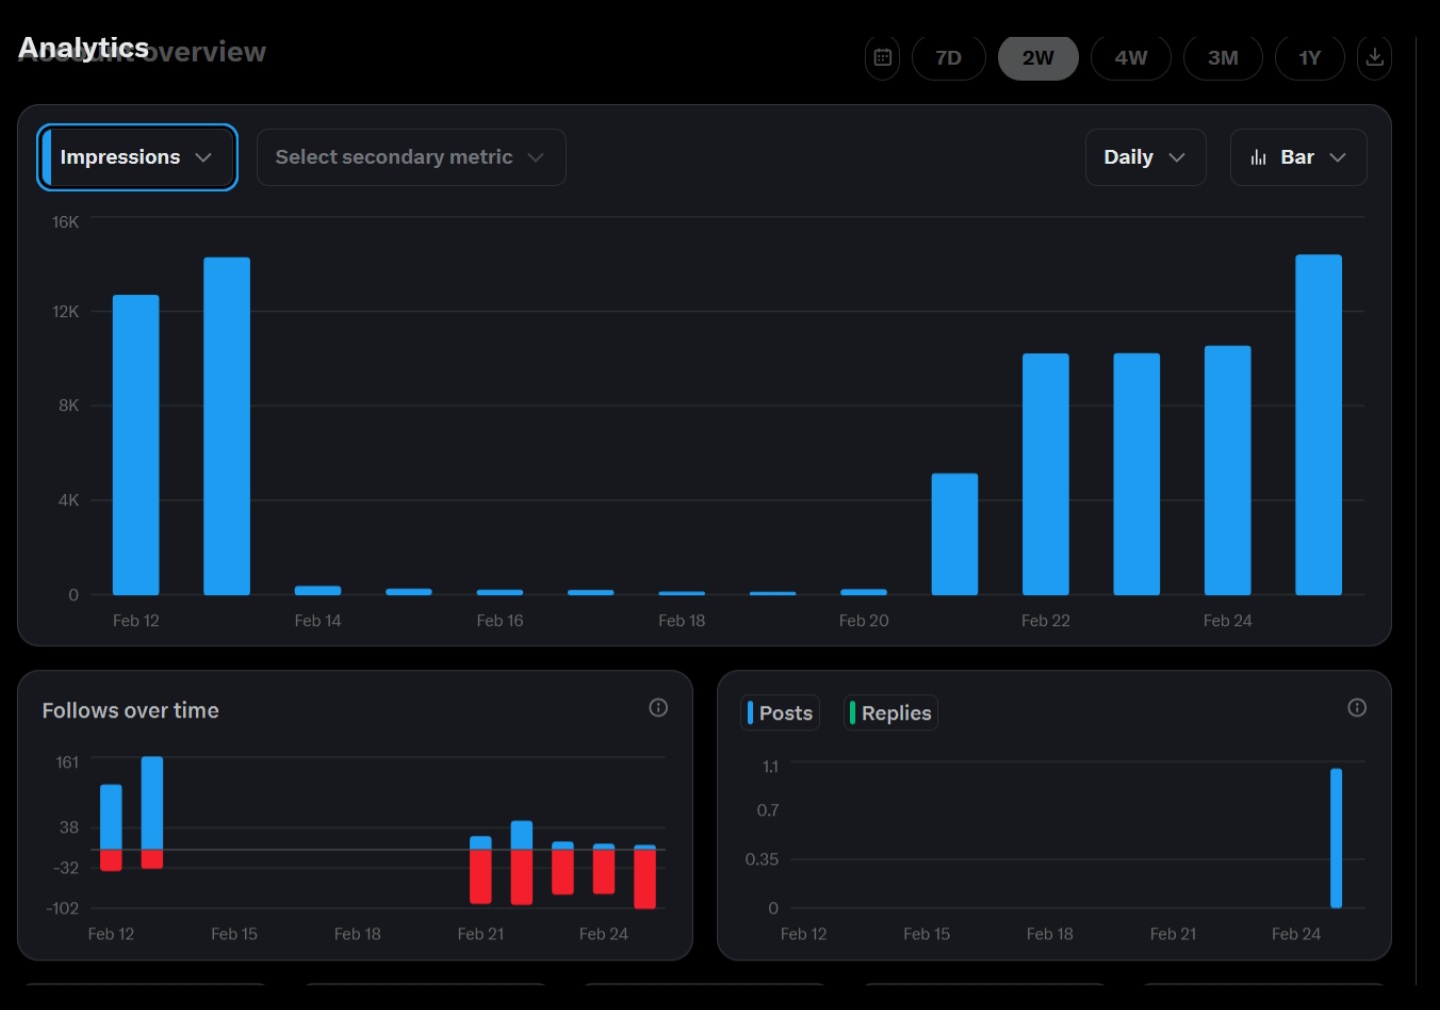Open the Impressions primary metric dropdown
The width and height of the screenshot is (1440, 1010).
point(137,157)
